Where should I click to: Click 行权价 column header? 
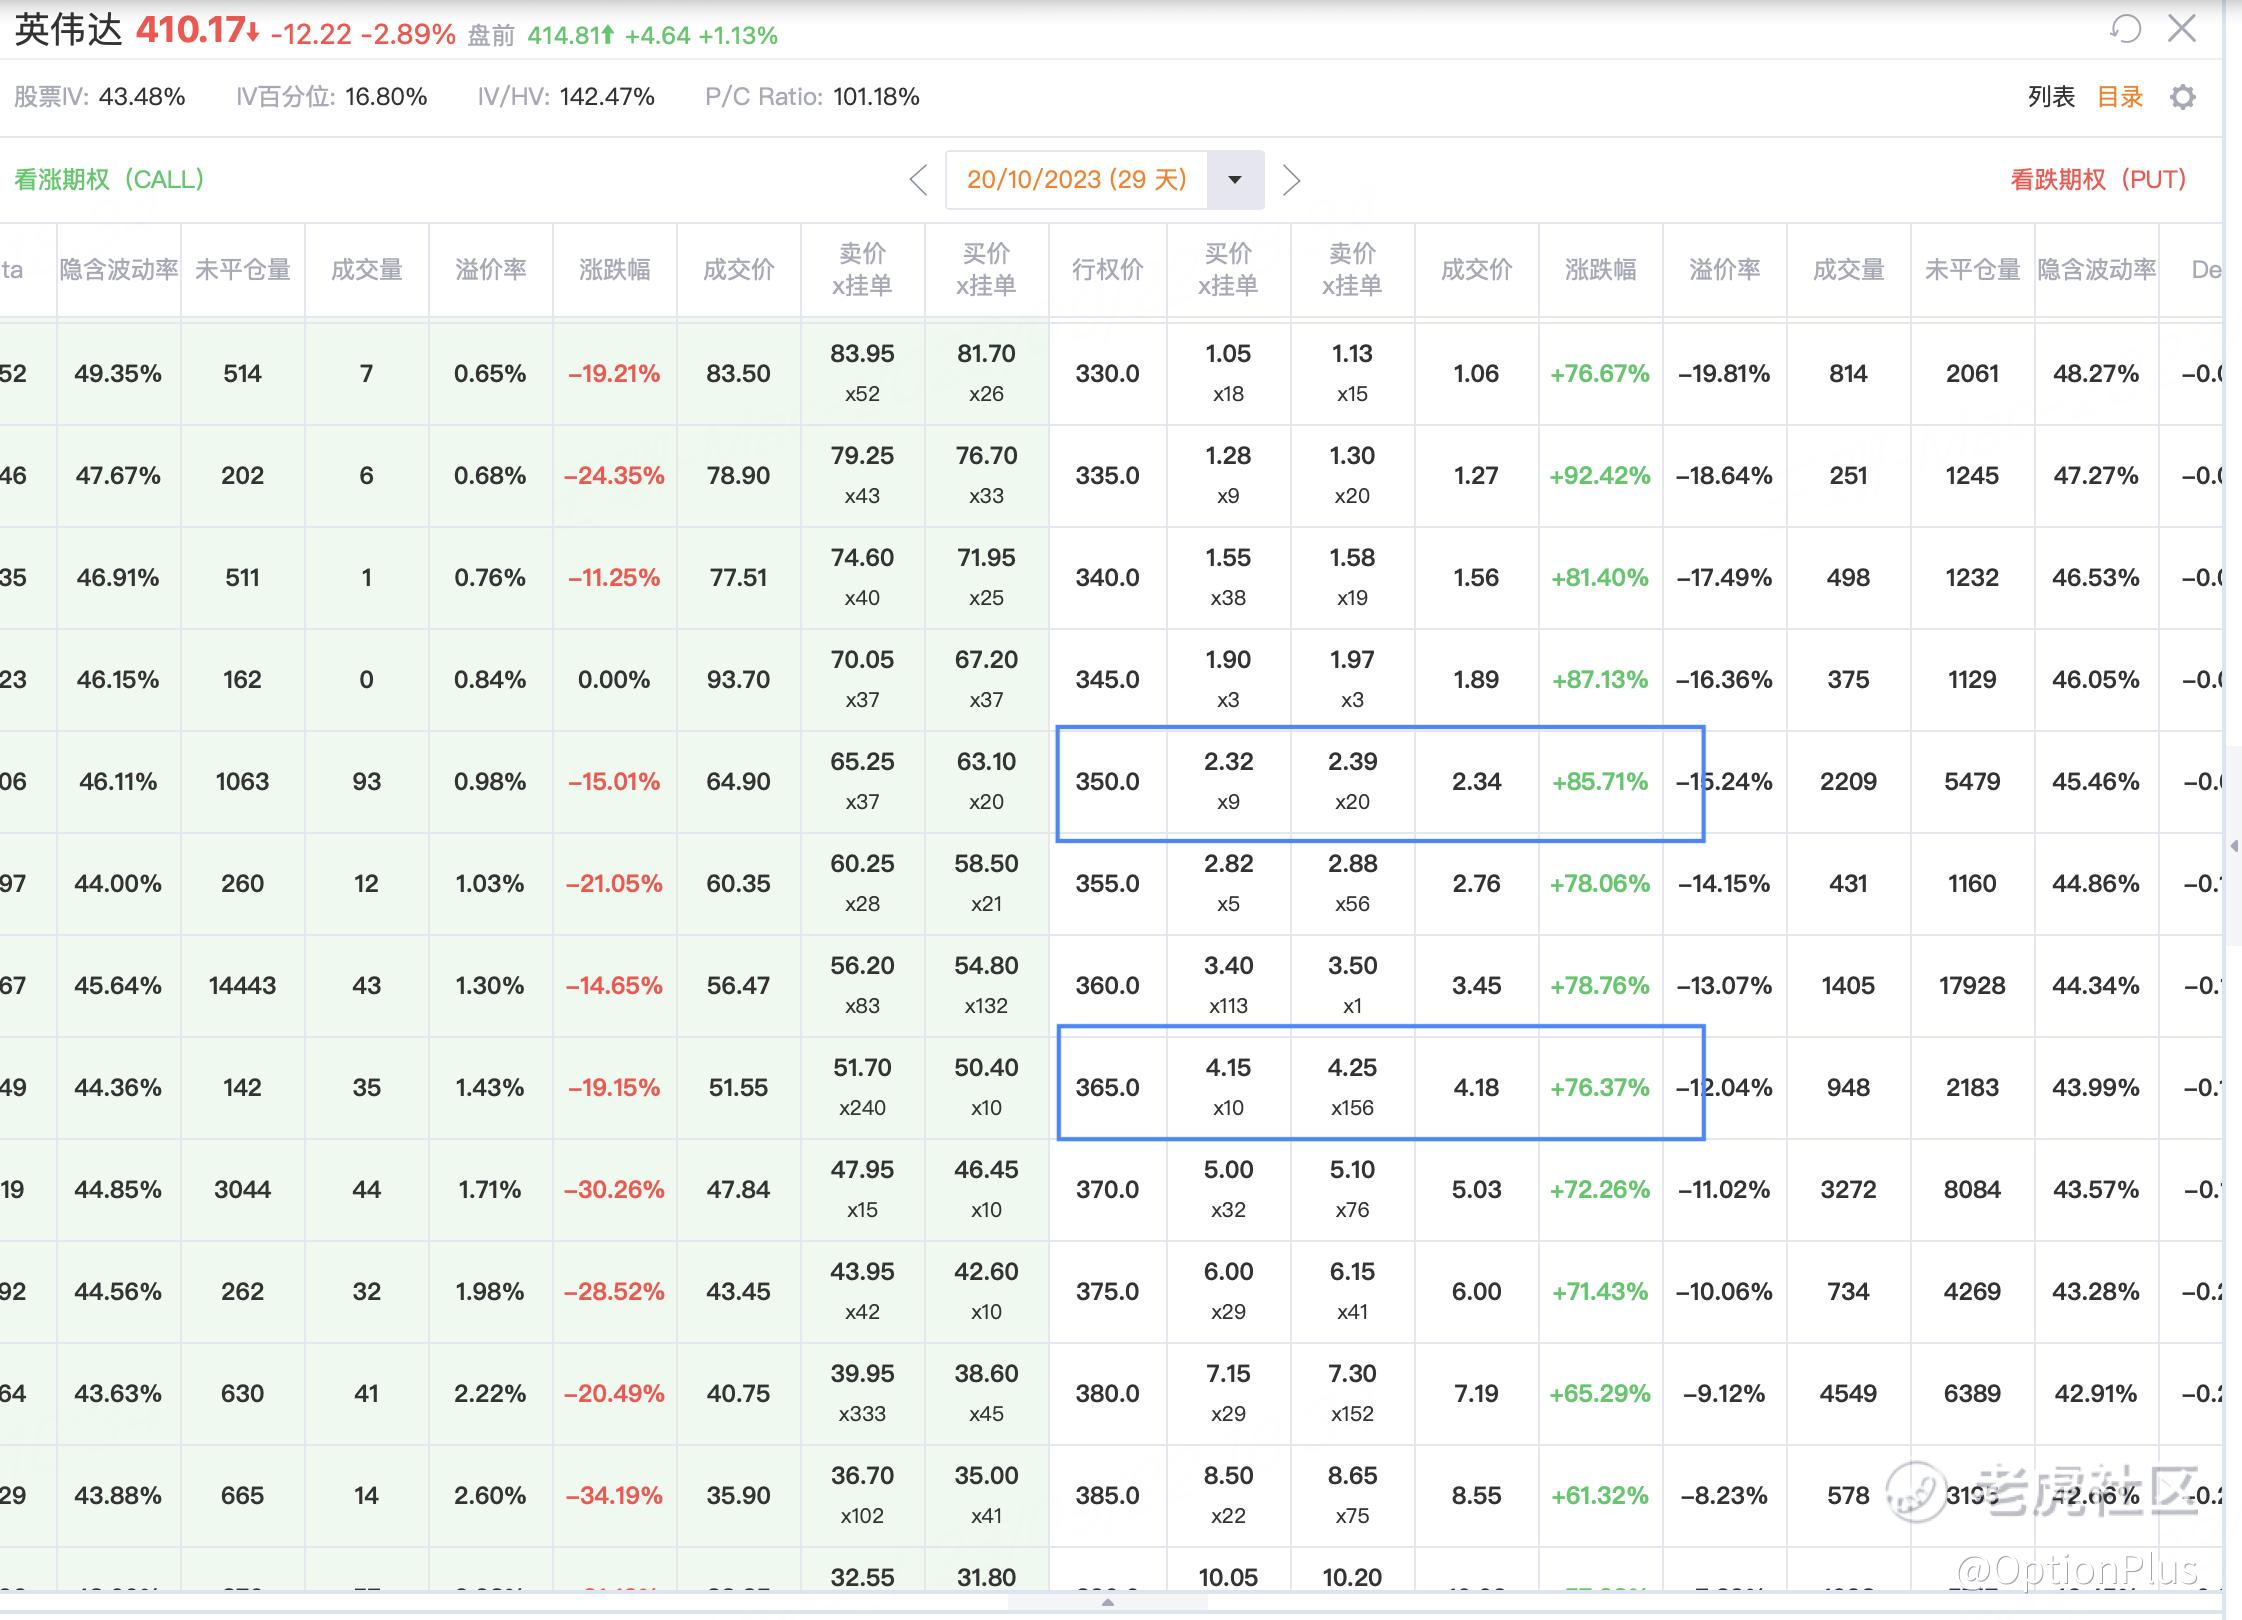[x=1107, y=270]
